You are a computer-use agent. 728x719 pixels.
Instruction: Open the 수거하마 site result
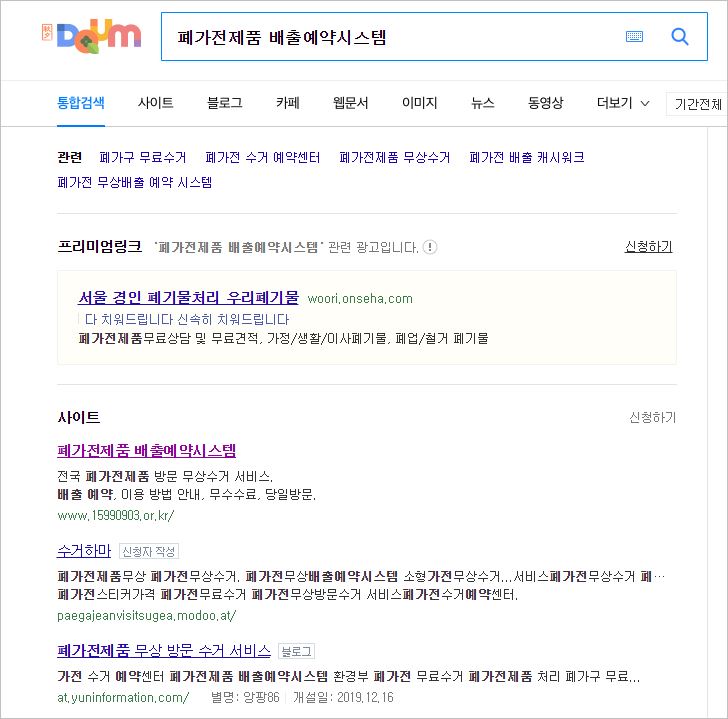pos(84,551)
